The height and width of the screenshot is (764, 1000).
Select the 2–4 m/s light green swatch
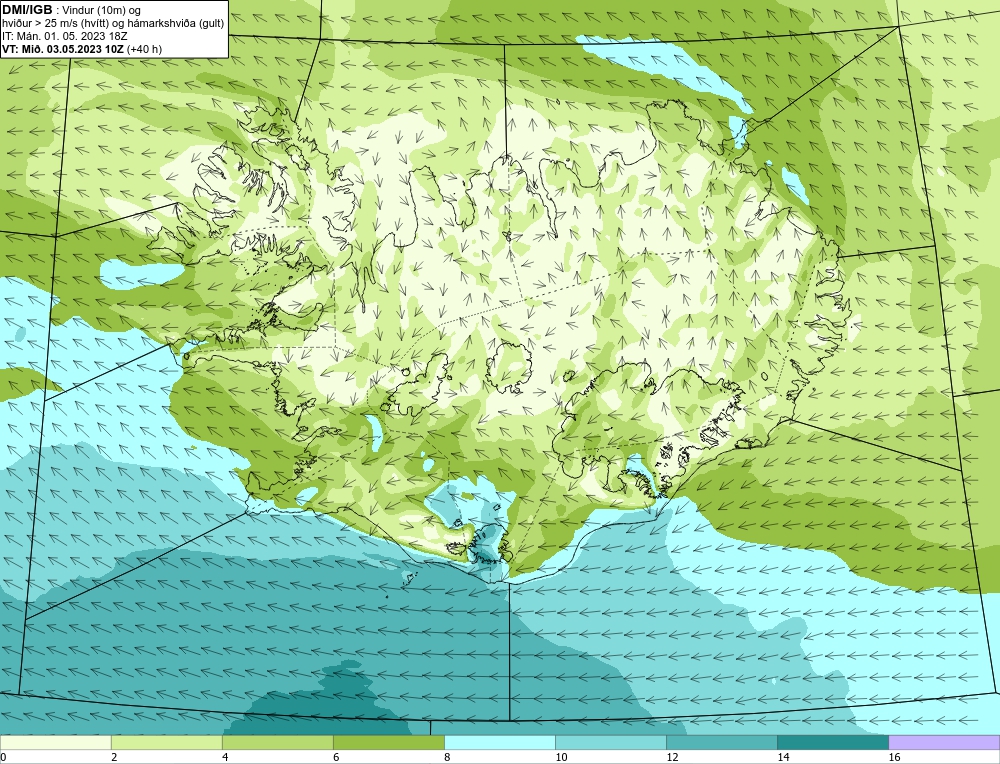click(x=166, y=742)
